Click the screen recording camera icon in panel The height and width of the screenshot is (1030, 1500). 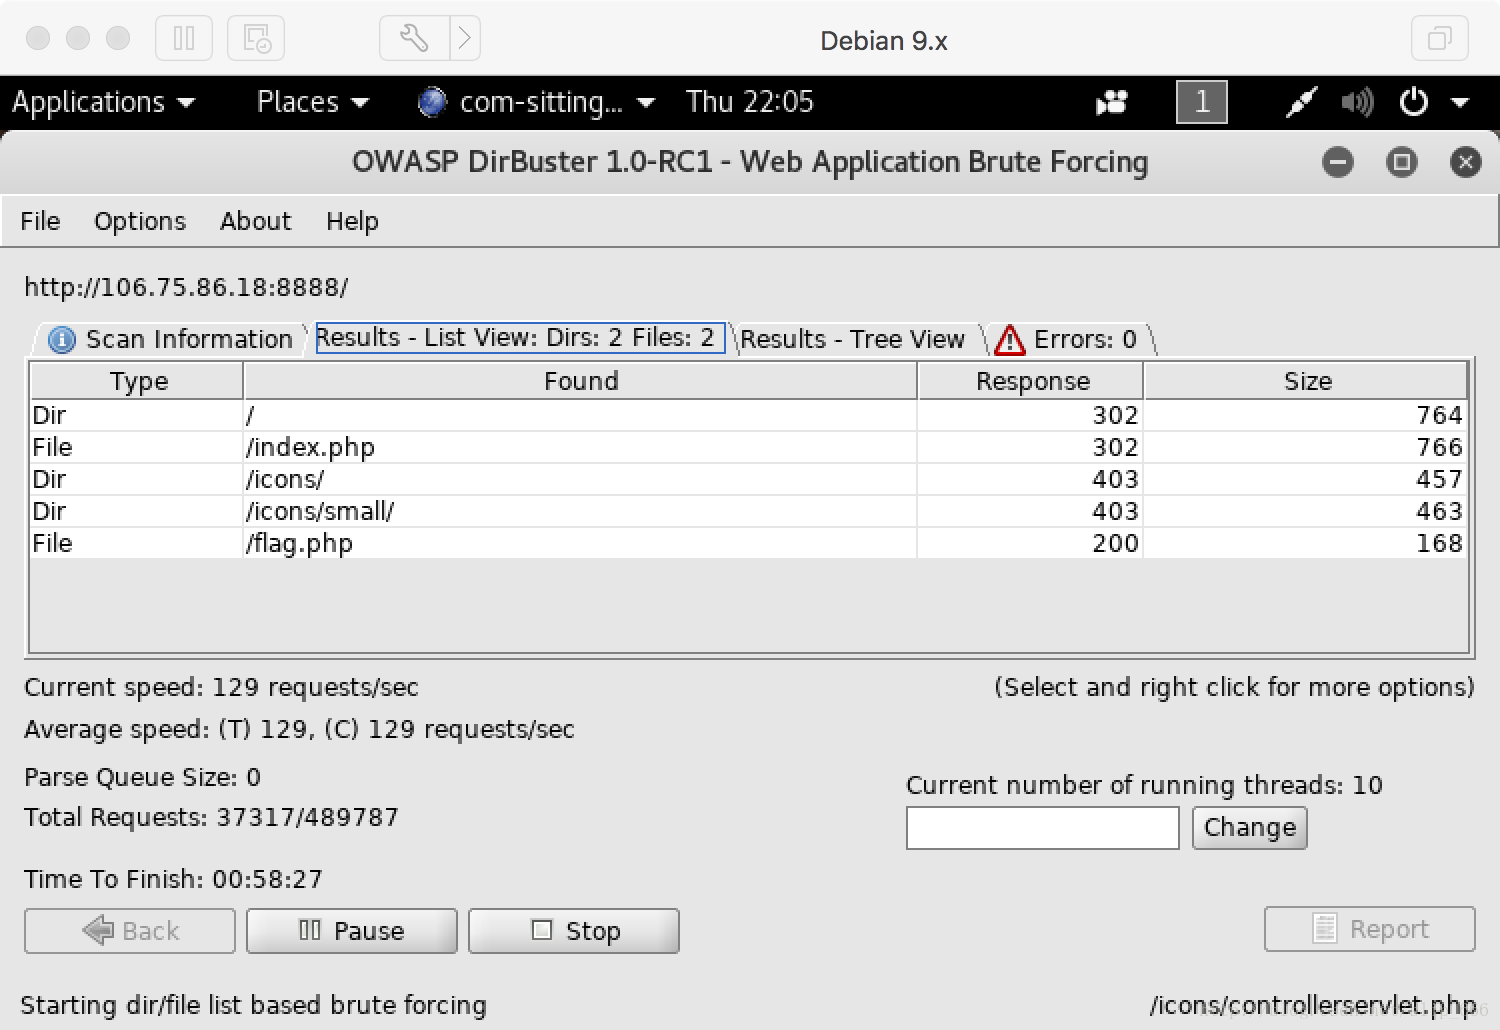[x=1112, y=102]
